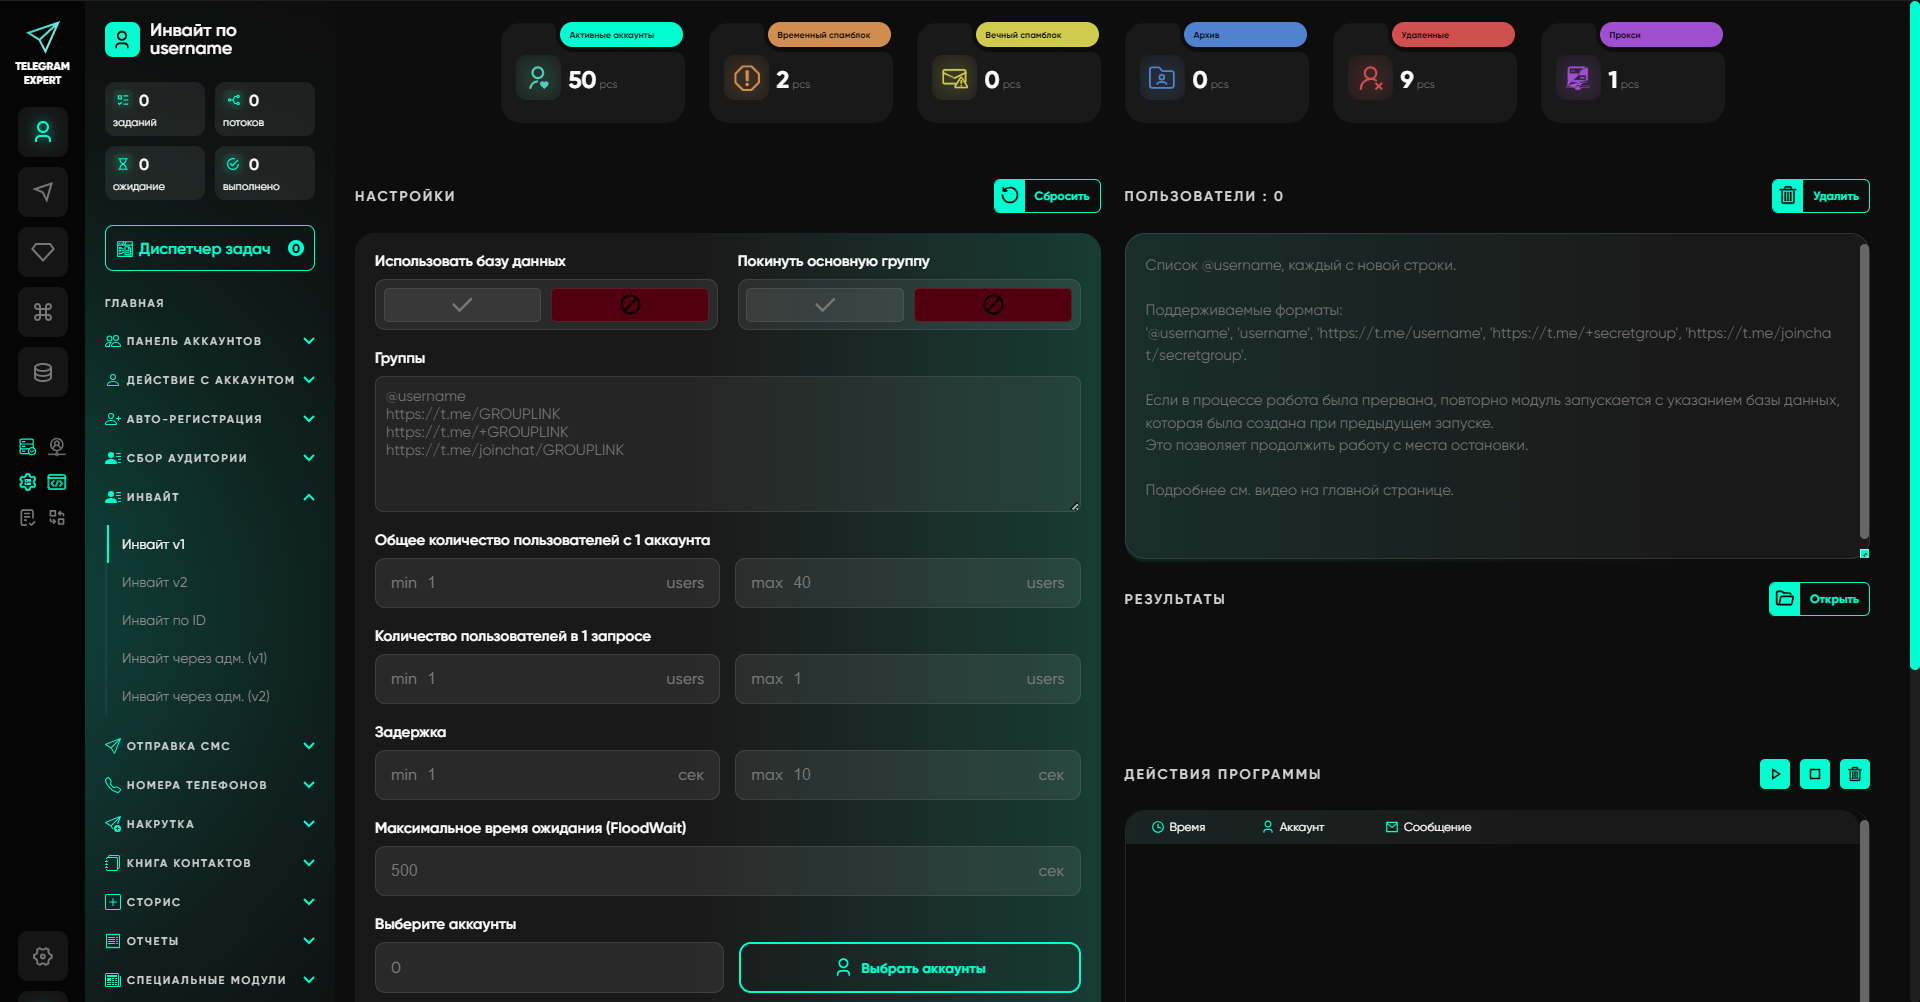
Task: Enable the use database checkmark option
Action: coord(462,305)
